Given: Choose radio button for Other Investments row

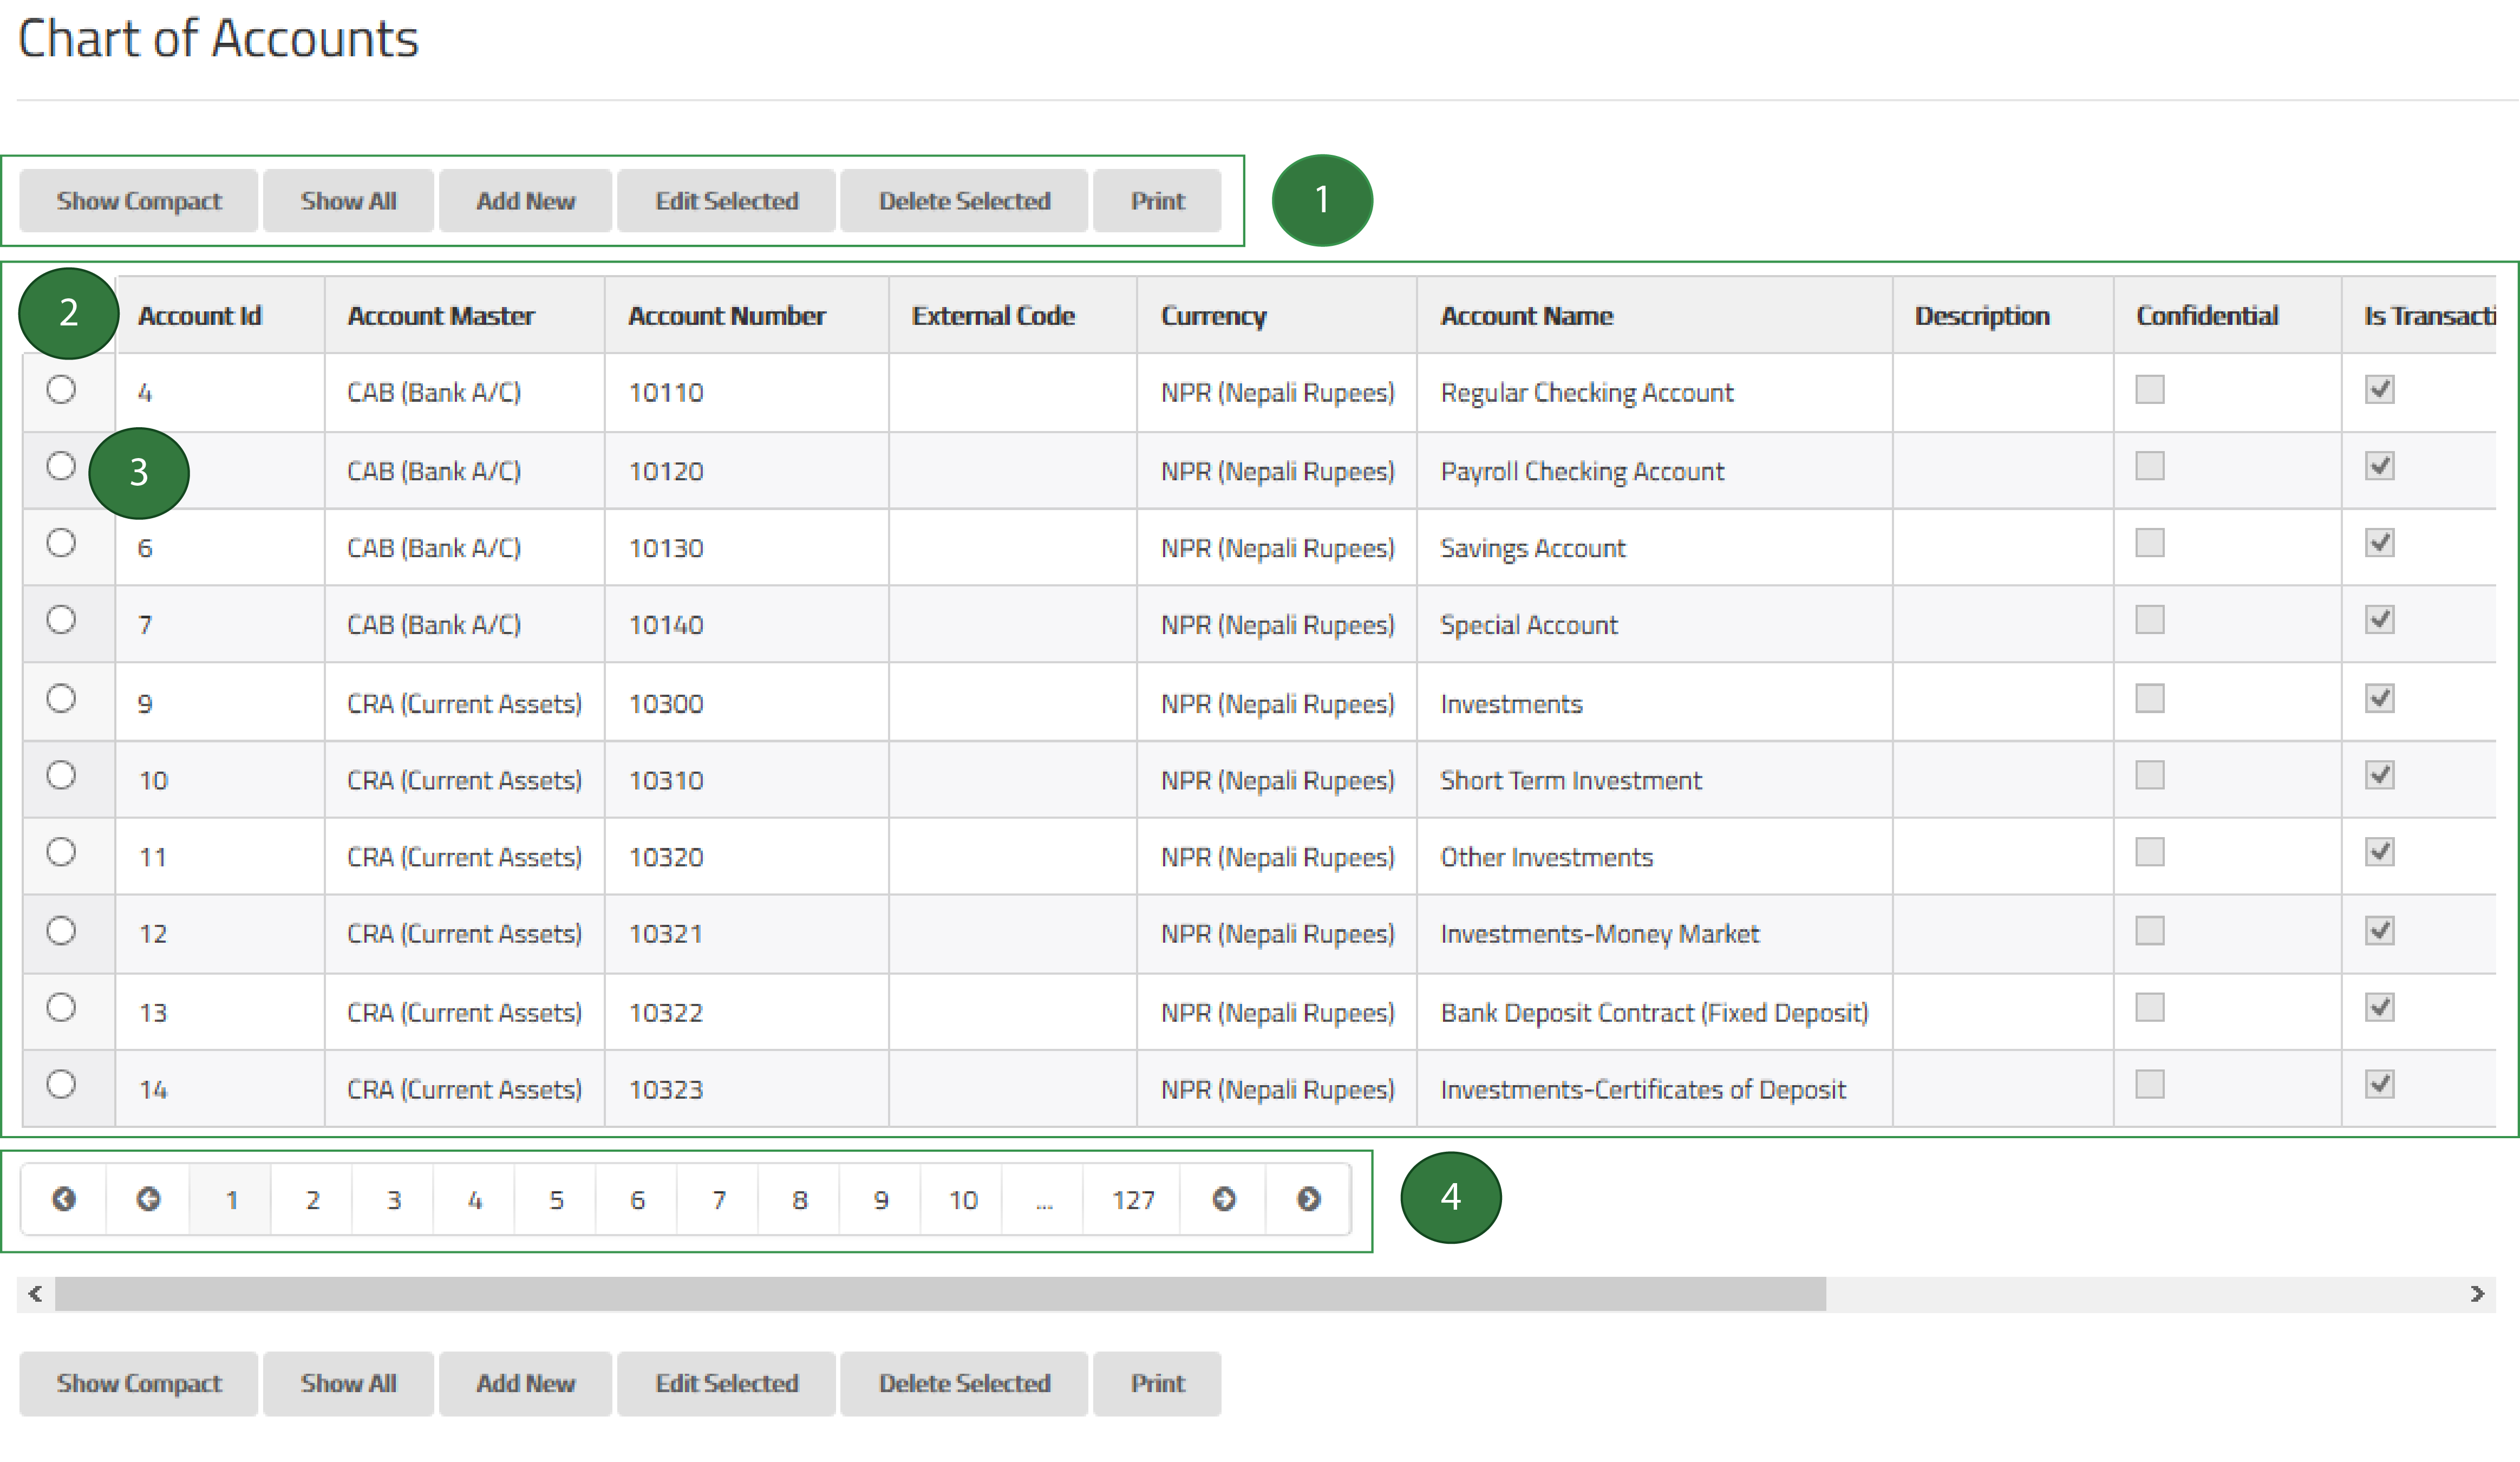Looking at the screenshot, I should point(61,852).
